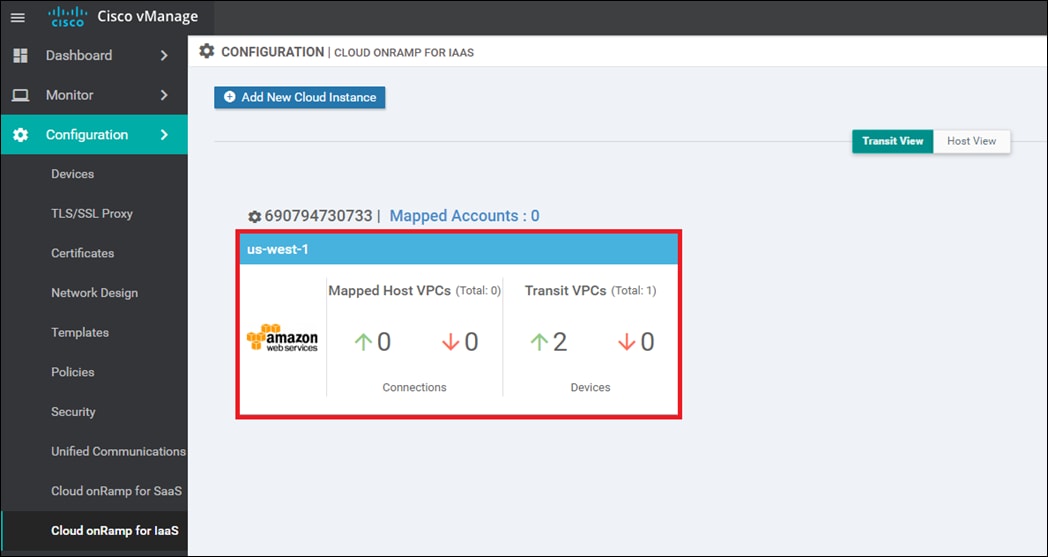Select Configuration in the sidebar

[x=94, y=134]
